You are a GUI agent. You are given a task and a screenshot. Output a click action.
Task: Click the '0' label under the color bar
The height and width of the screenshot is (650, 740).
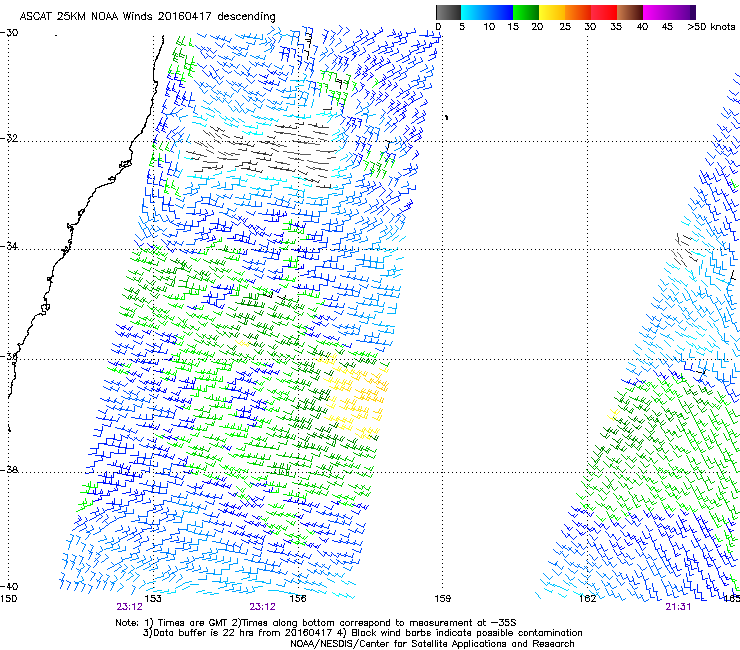click(438, 27)
